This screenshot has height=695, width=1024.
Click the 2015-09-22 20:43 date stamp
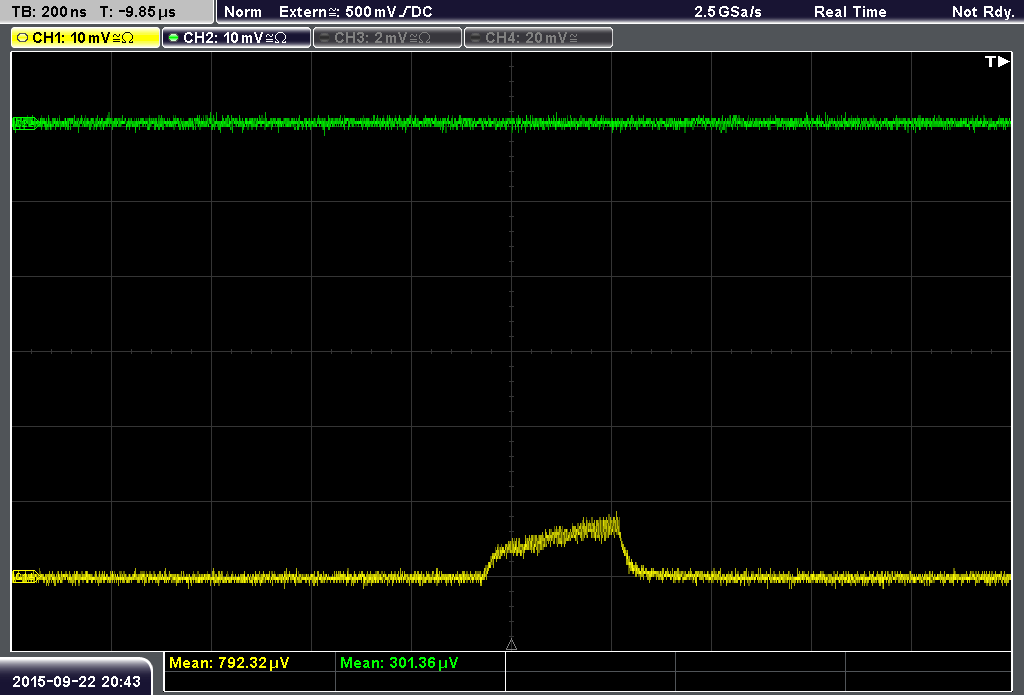pyautogui.click(x=76, y=681)
